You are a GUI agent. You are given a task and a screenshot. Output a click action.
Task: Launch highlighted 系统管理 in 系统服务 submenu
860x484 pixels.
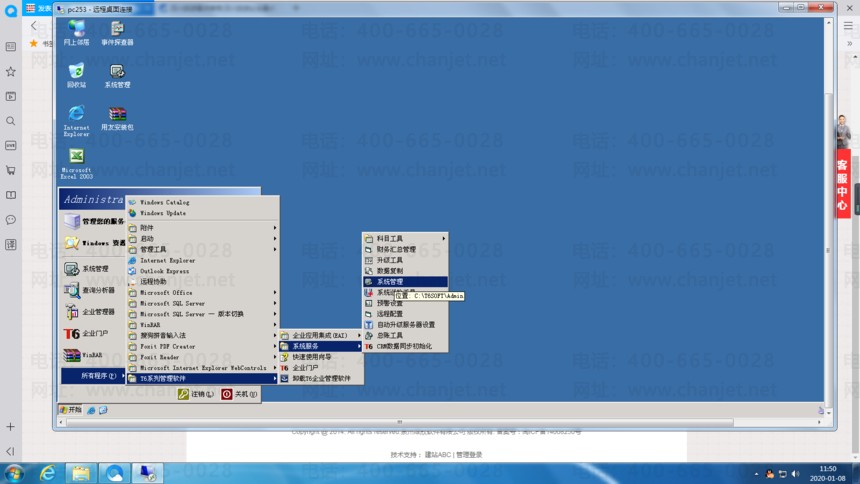[405, 282]
